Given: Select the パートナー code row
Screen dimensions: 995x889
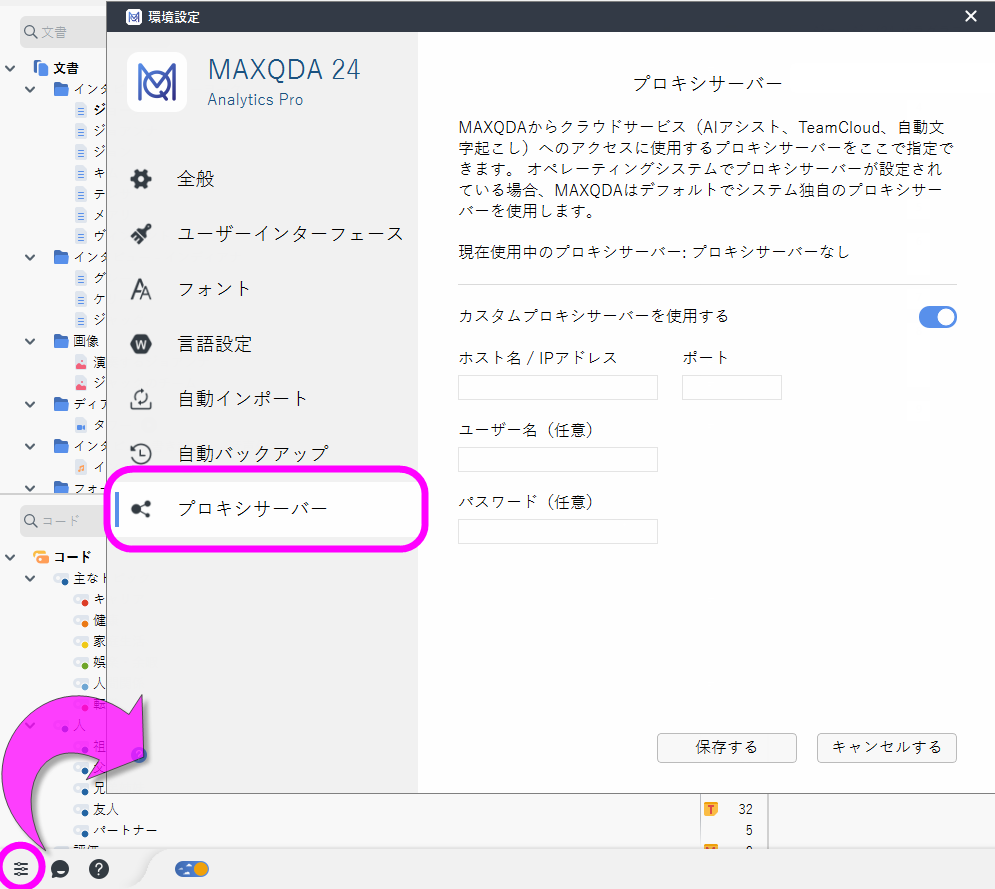Looking at the screenshot, I should (125, 831).
